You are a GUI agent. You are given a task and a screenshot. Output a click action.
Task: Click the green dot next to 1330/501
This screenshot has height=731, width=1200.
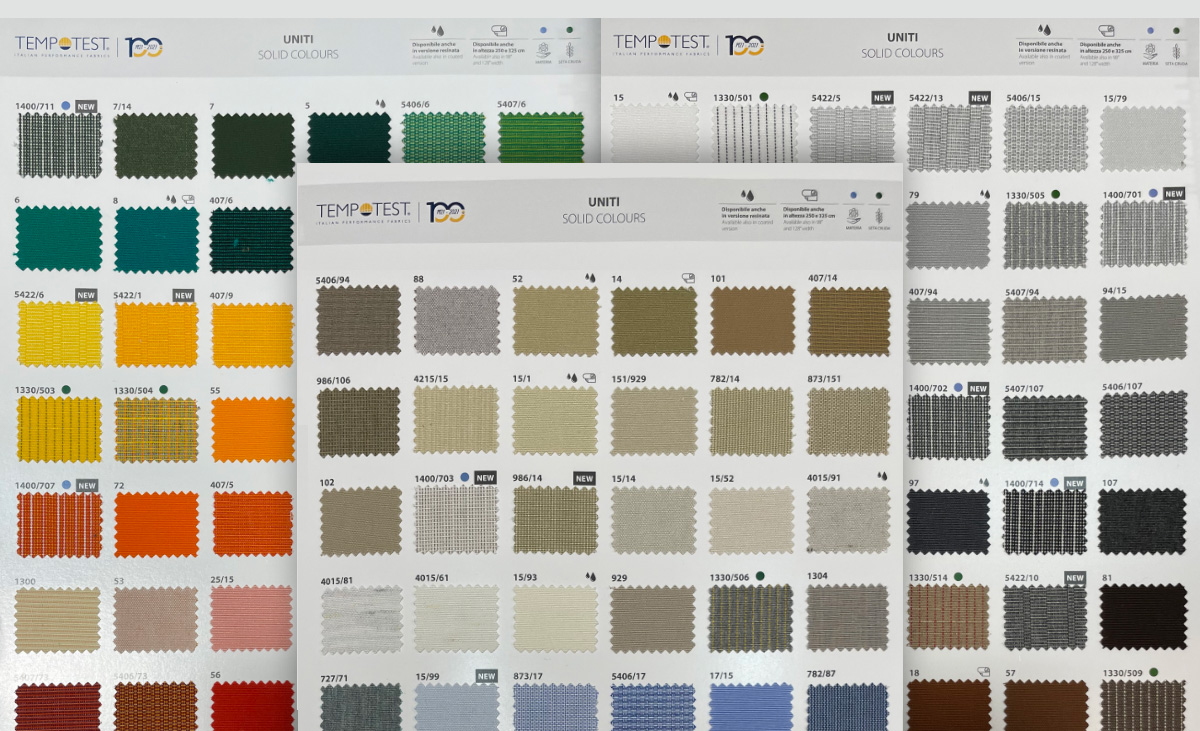pyautogui.click(x=764, y=97)
